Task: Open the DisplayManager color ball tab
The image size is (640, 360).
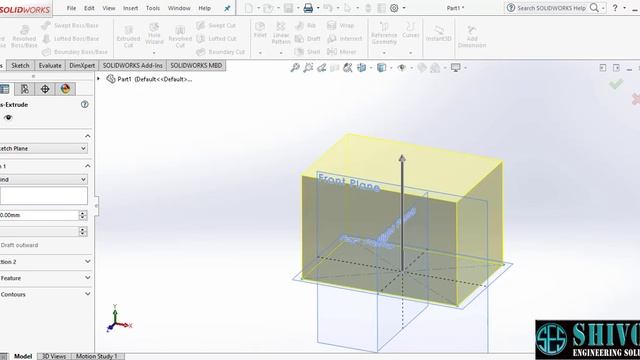Action: point(65,89)
